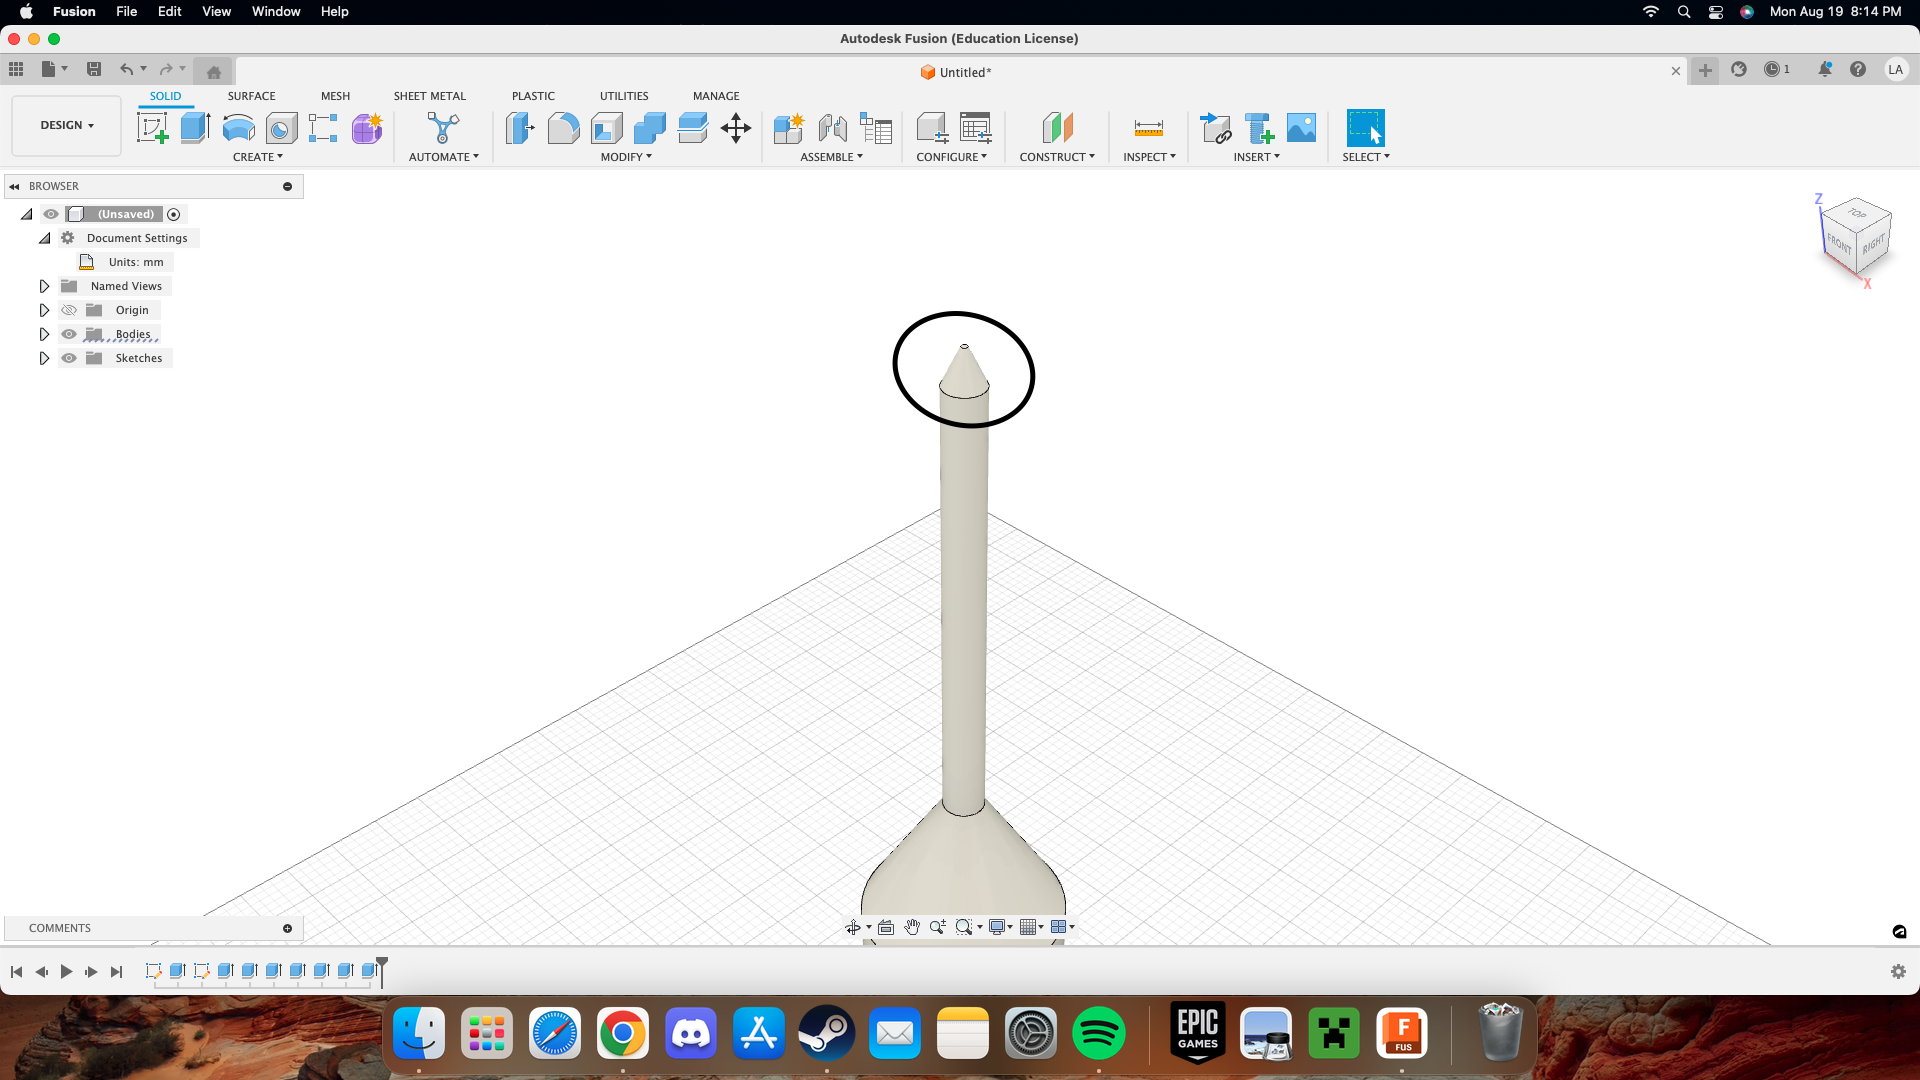
Task: Toggle visibility of the Unsaved root component
Action: (51, 214)
